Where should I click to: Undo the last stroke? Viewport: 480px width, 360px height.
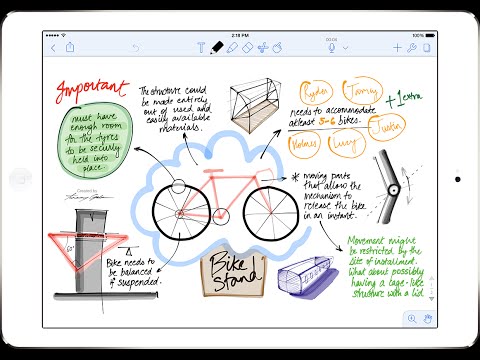click(136, 48)
